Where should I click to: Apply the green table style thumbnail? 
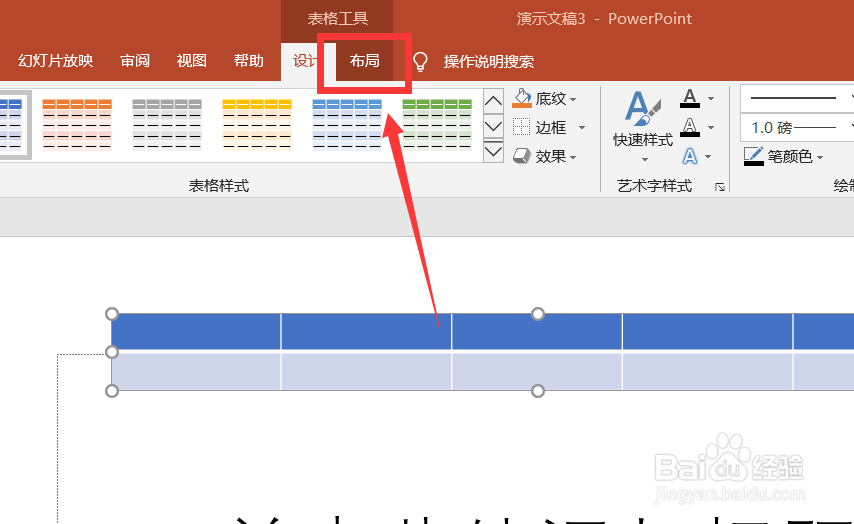pos(437,125)
